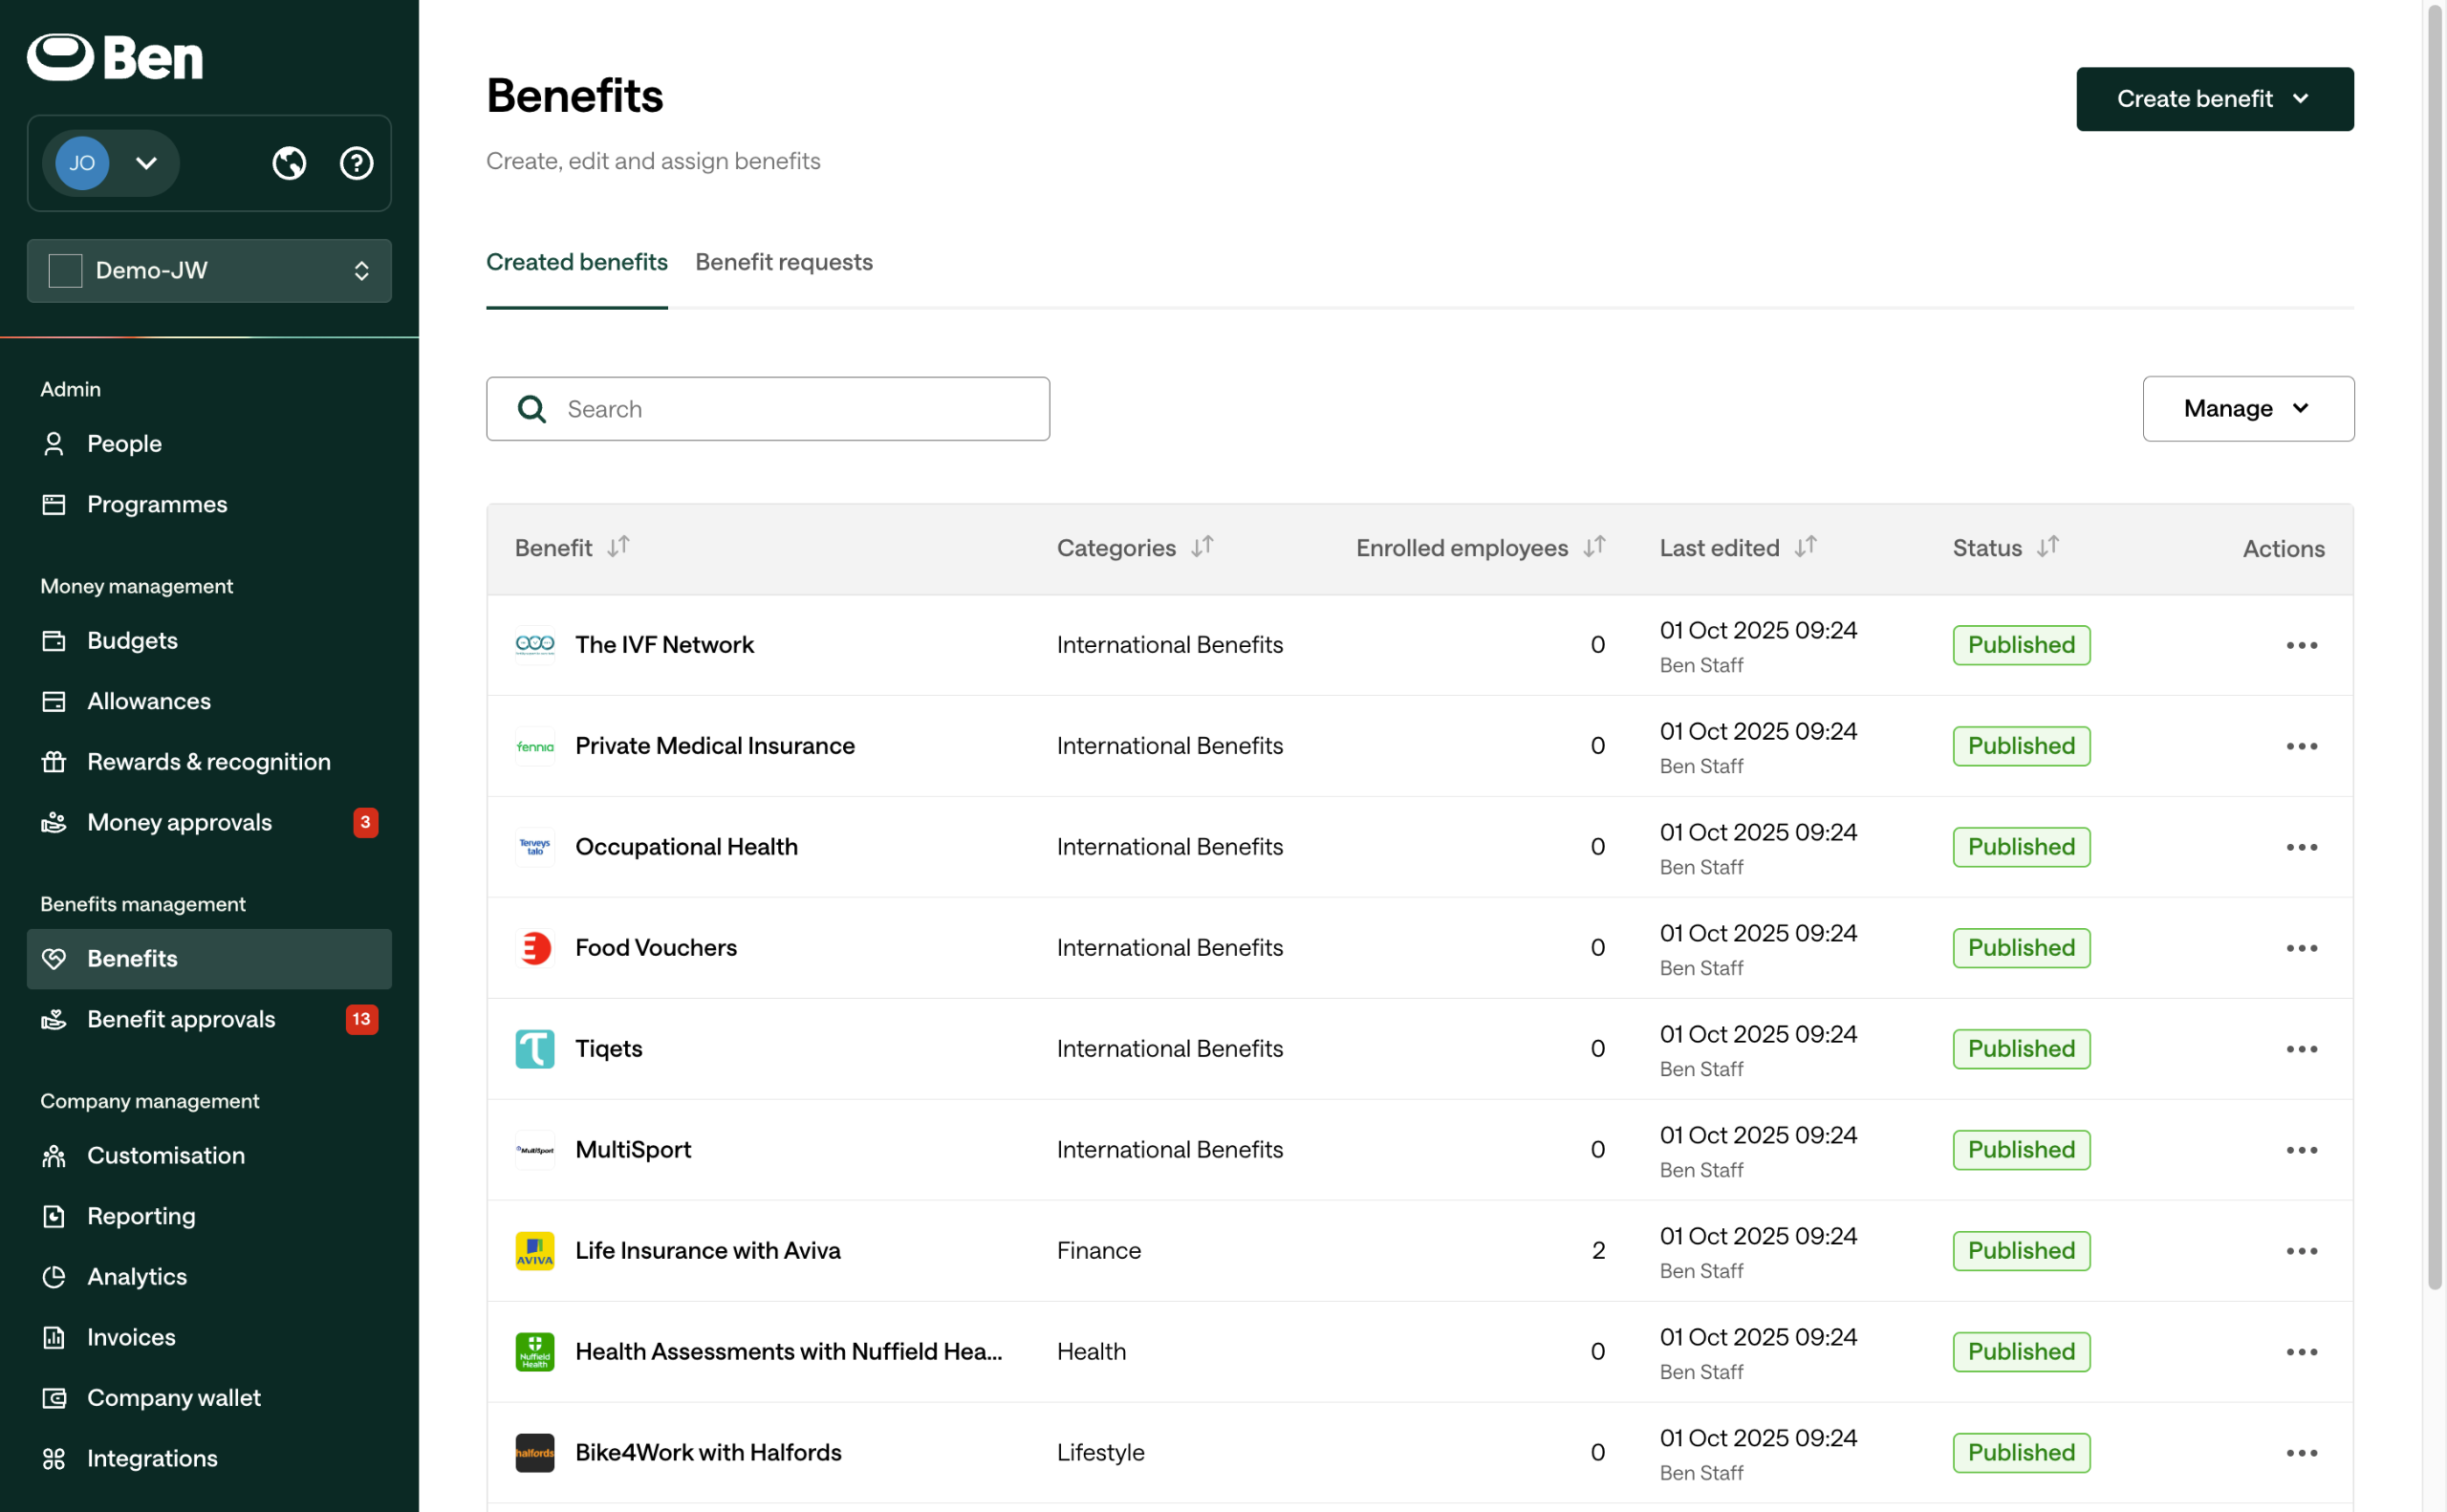The image size is (2447, 1512).
Task: Open the Manage dropdown menu
Action: [2247, 409]
